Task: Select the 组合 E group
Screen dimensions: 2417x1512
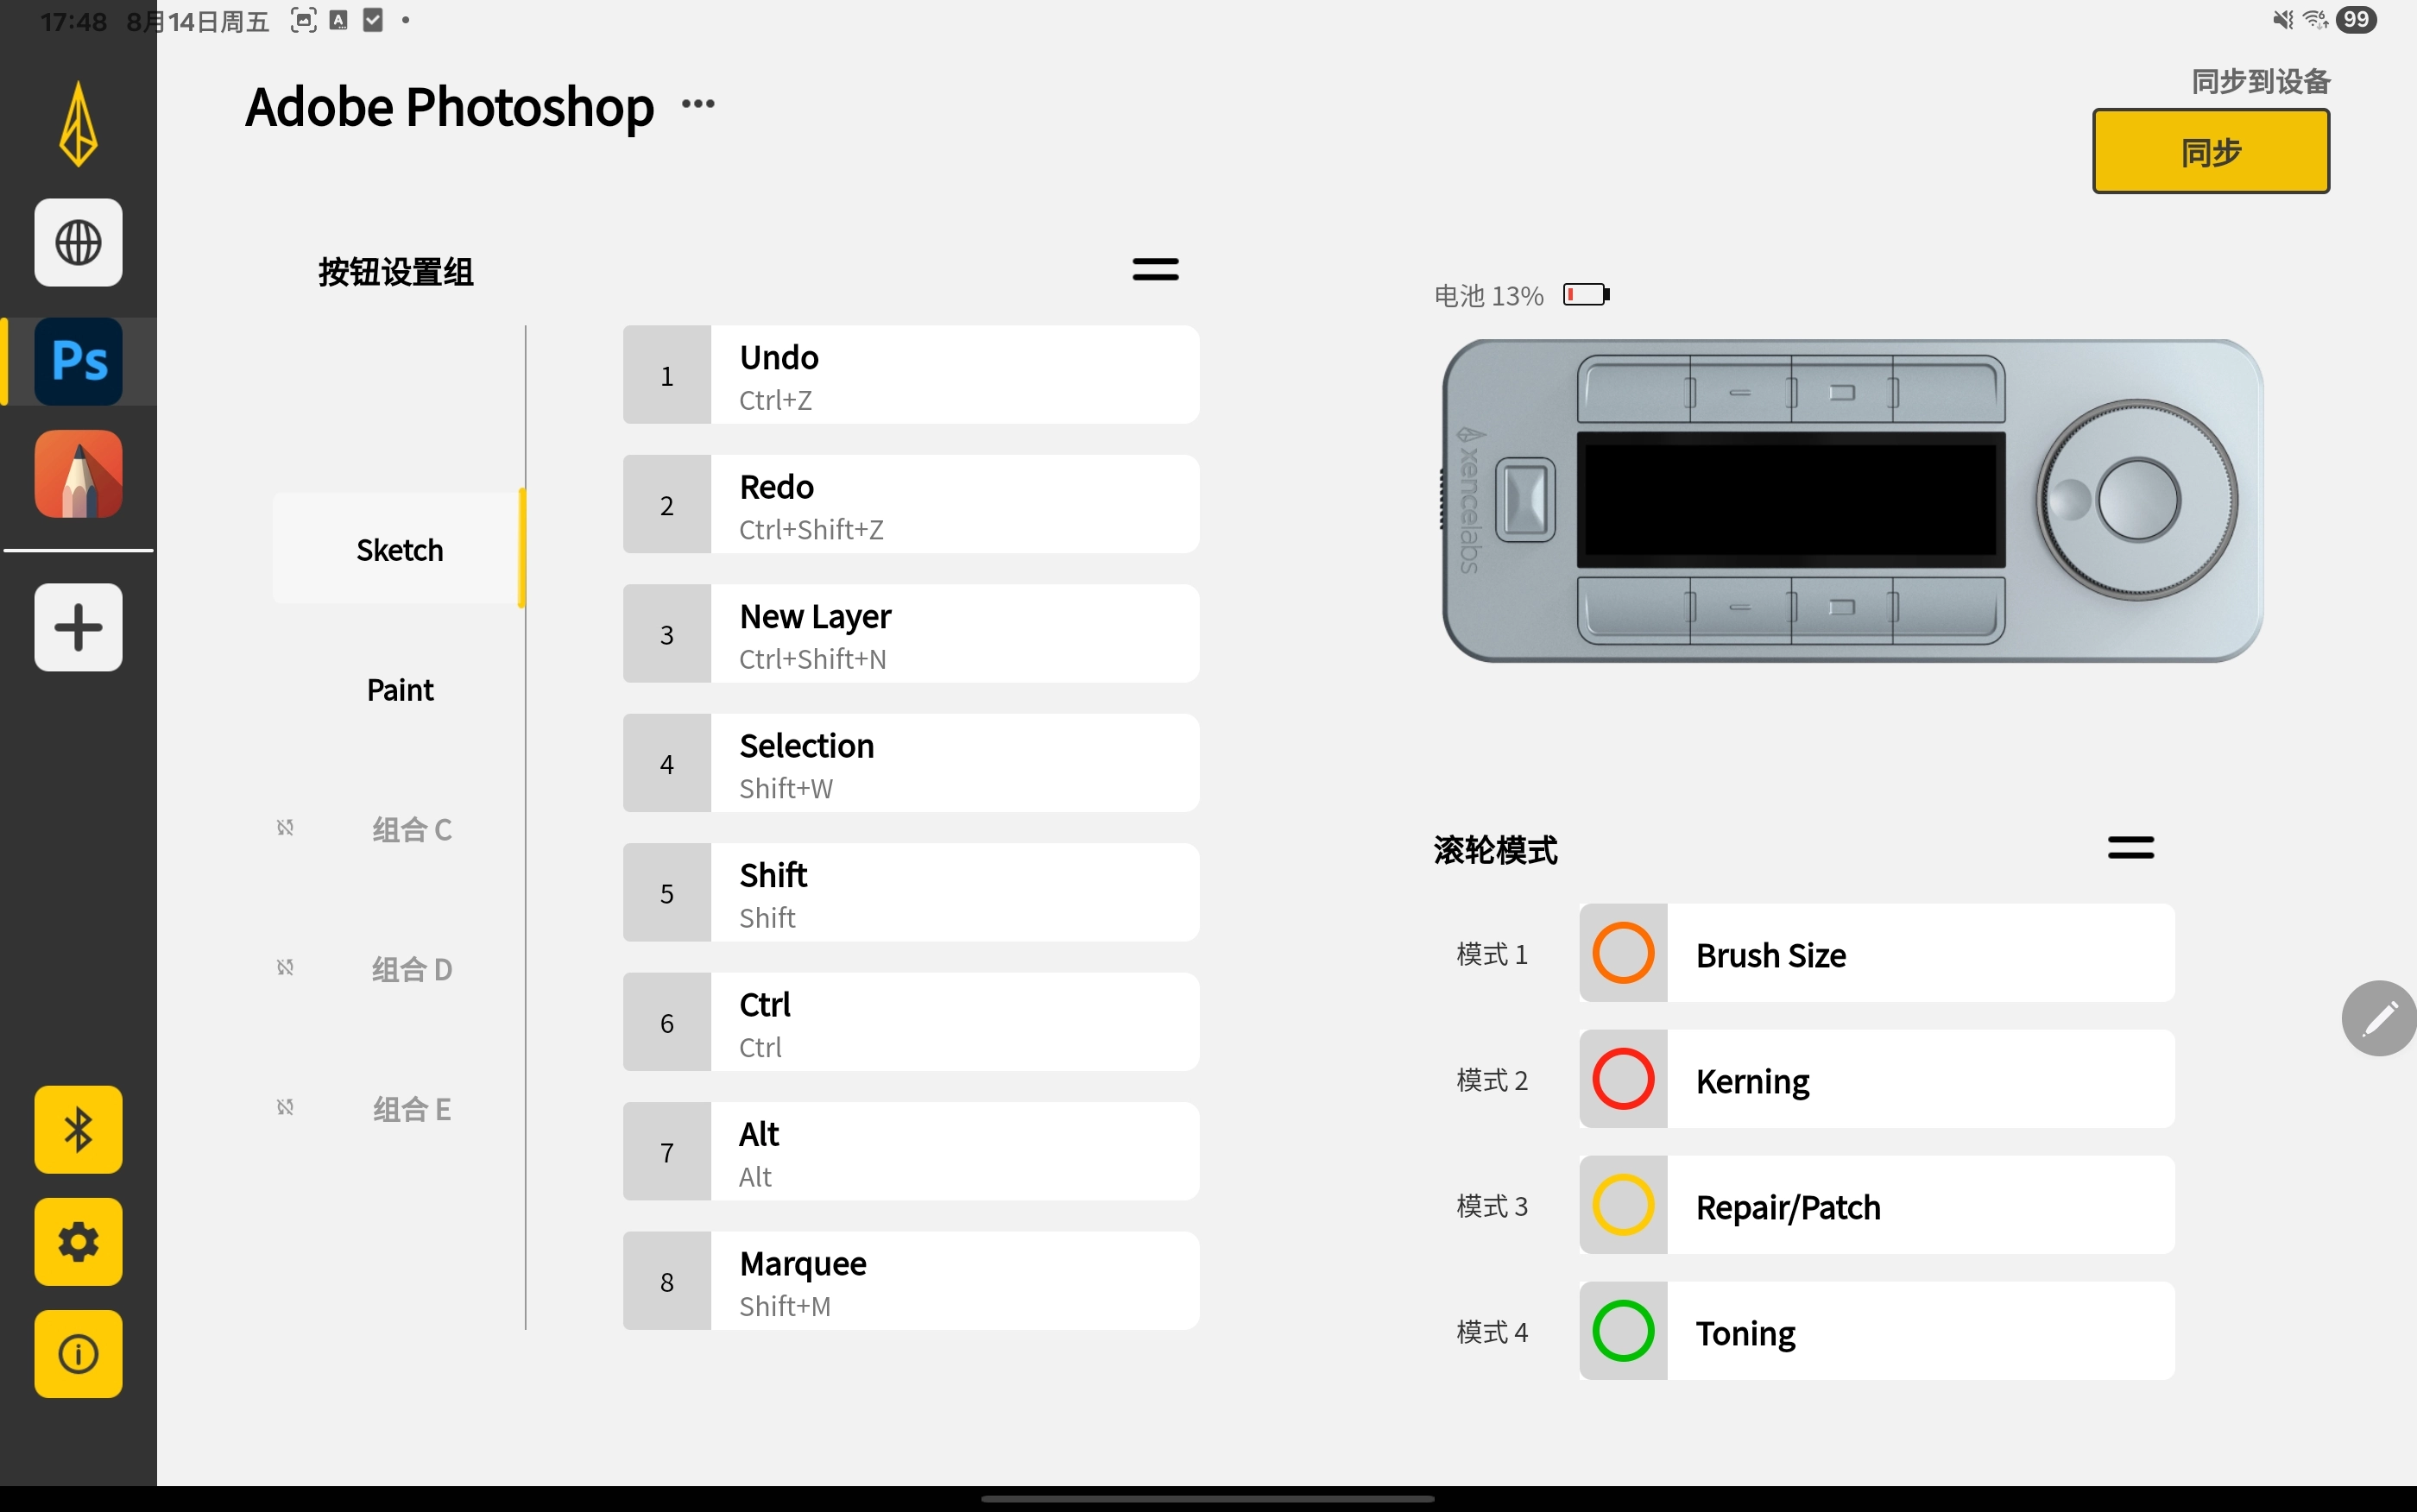Action: click(411, 1109)
